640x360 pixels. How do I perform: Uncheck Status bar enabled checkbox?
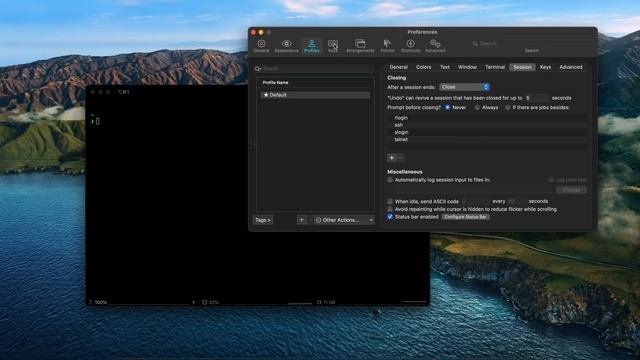pyautogui.click(x=390, y=217)
